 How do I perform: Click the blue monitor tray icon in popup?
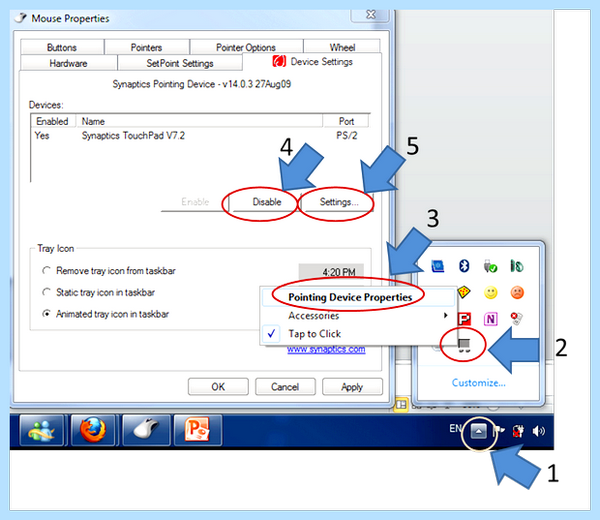(x=438, y=266)
